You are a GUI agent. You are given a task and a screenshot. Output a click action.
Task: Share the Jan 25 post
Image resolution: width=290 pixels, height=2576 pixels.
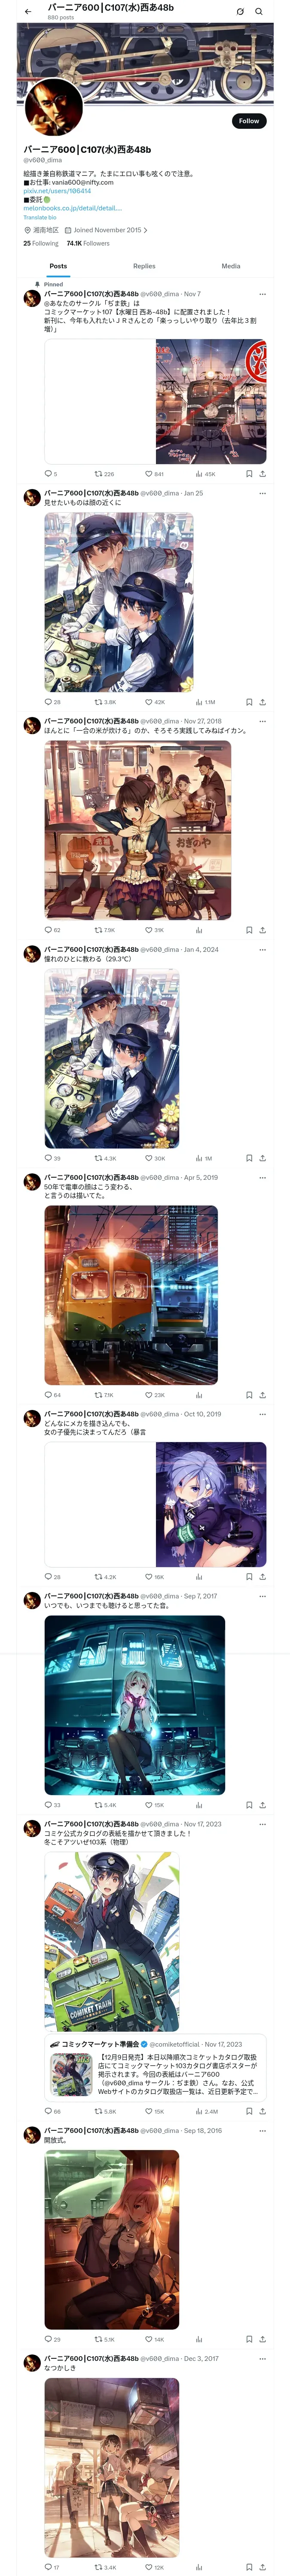coord(262,702)
